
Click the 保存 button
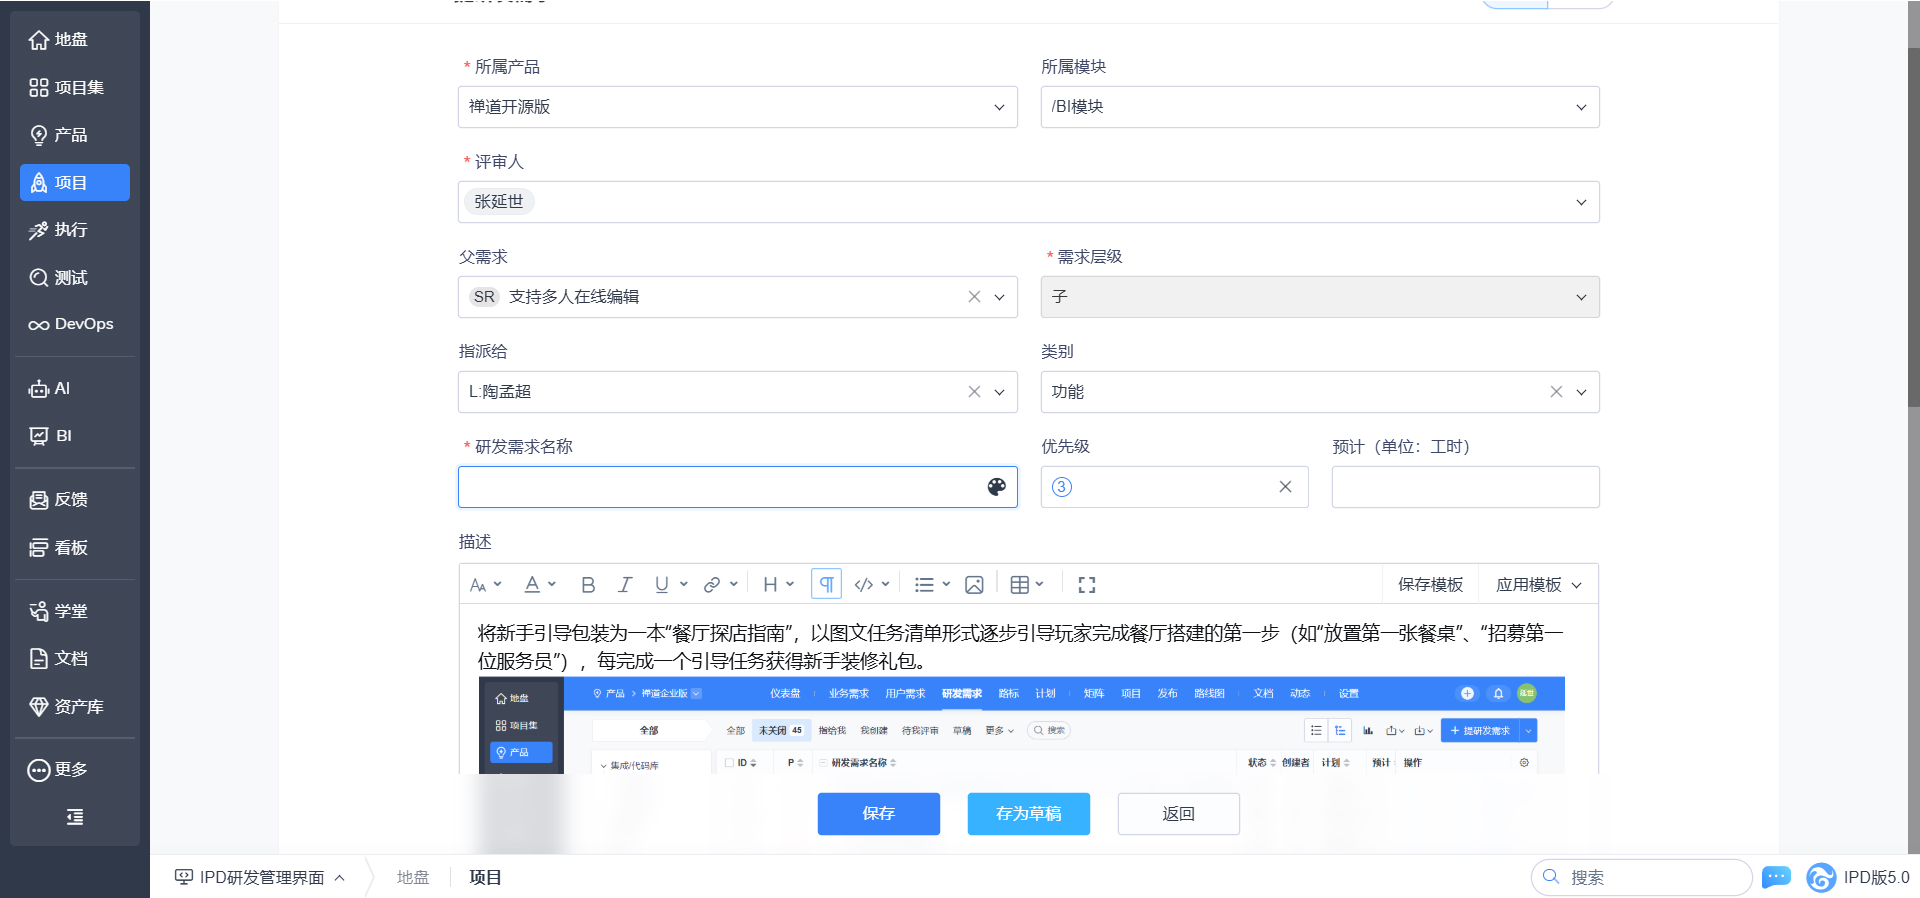(x=879, y=814)
